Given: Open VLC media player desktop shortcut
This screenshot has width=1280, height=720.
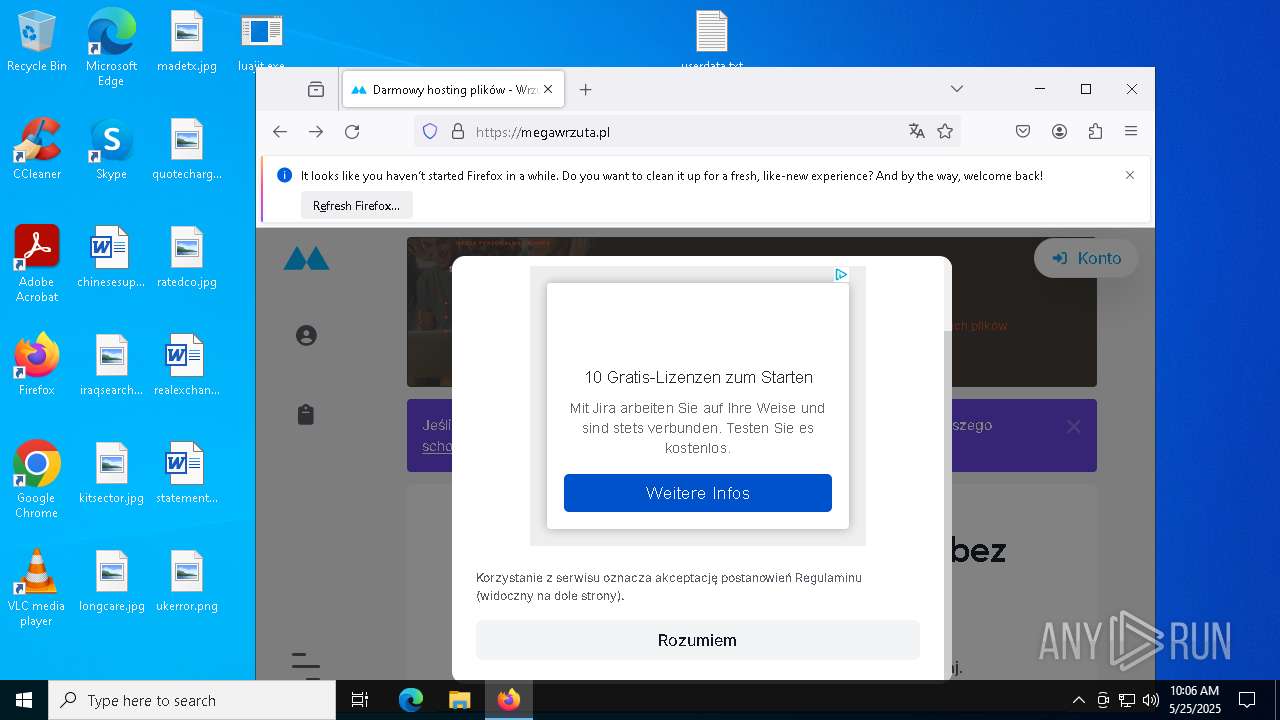Looking at the screenshot, I should point(37,588).
